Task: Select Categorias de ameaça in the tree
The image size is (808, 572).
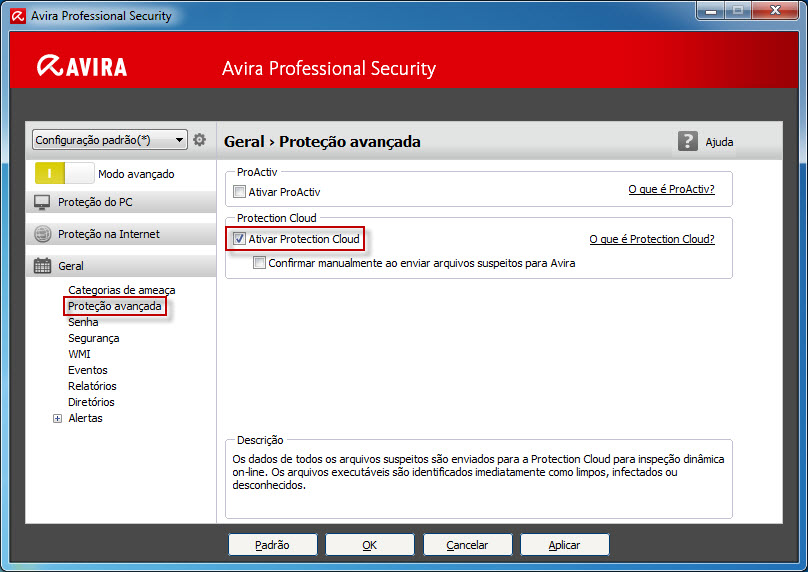Action: pyautogui.click(x=122, y=290)
